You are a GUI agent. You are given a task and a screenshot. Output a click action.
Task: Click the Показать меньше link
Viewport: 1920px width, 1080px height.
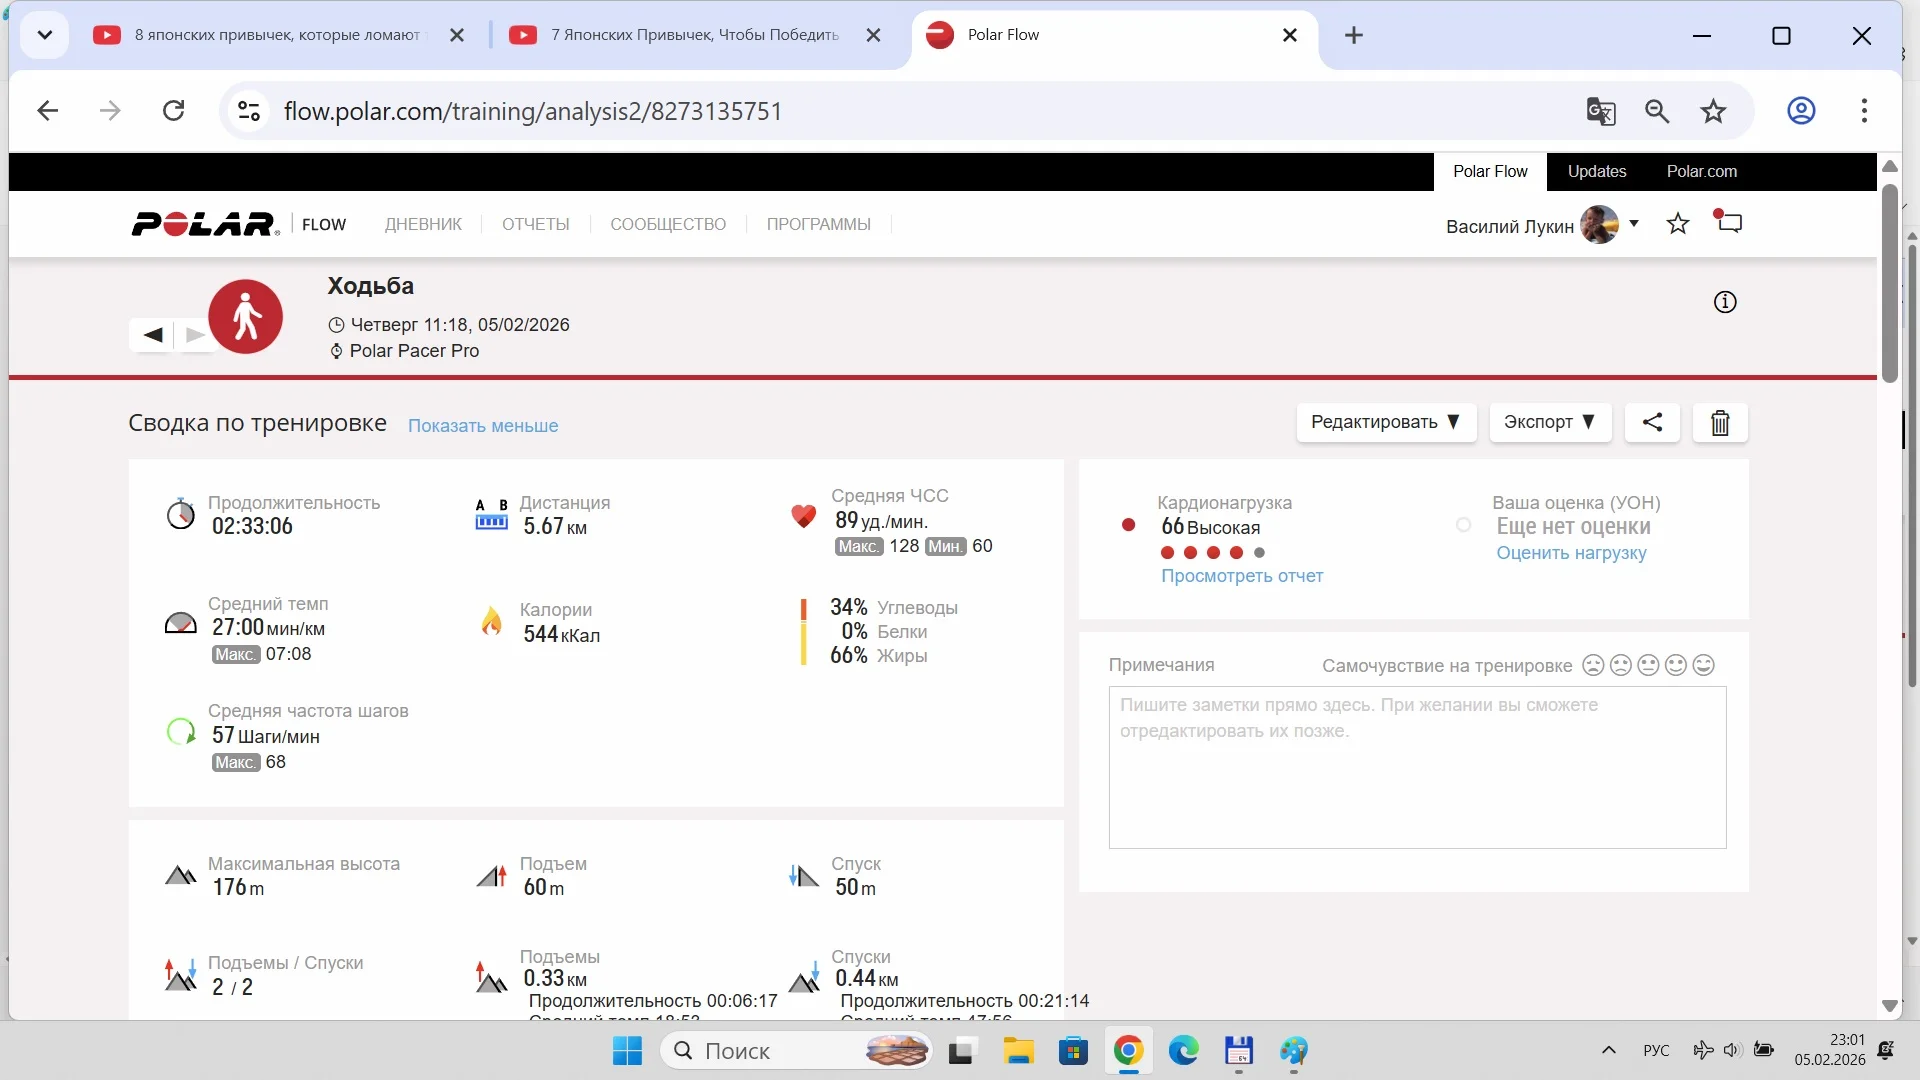point(483,426)
